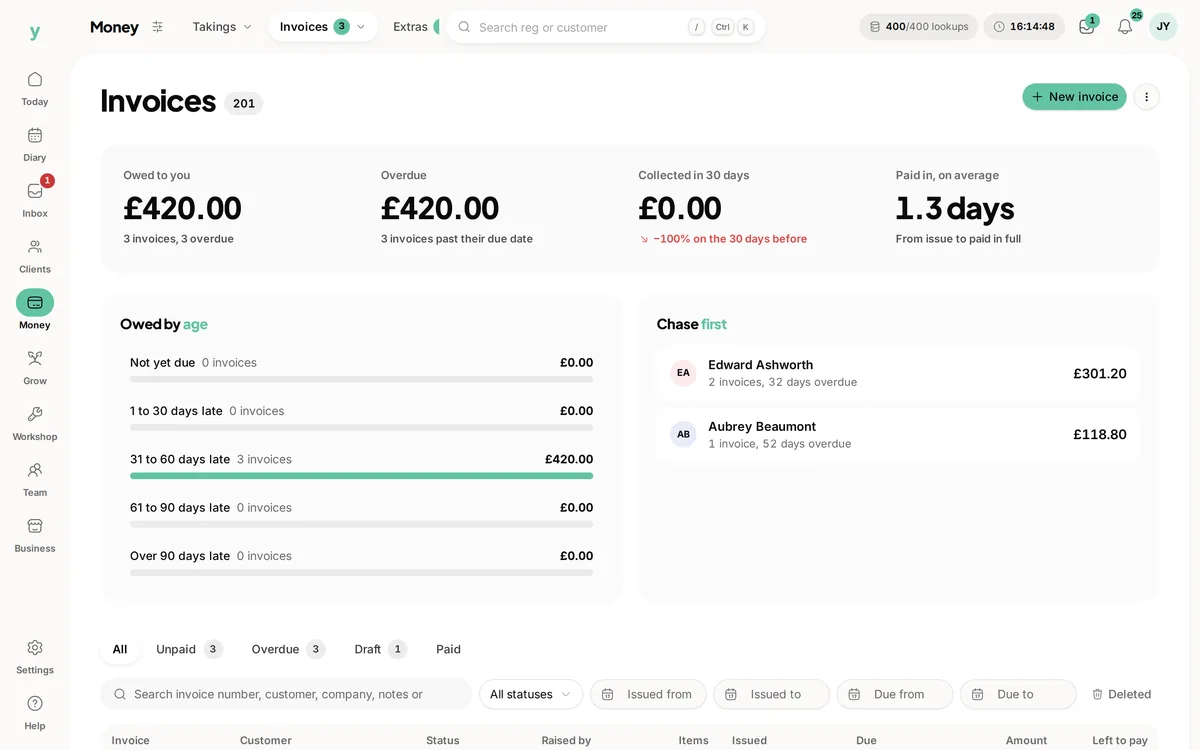Image resolution: width=1200 pixels, height=750 pixels.
Task: Open the more options menu beside New invoice
Action: coord(1147,97)
